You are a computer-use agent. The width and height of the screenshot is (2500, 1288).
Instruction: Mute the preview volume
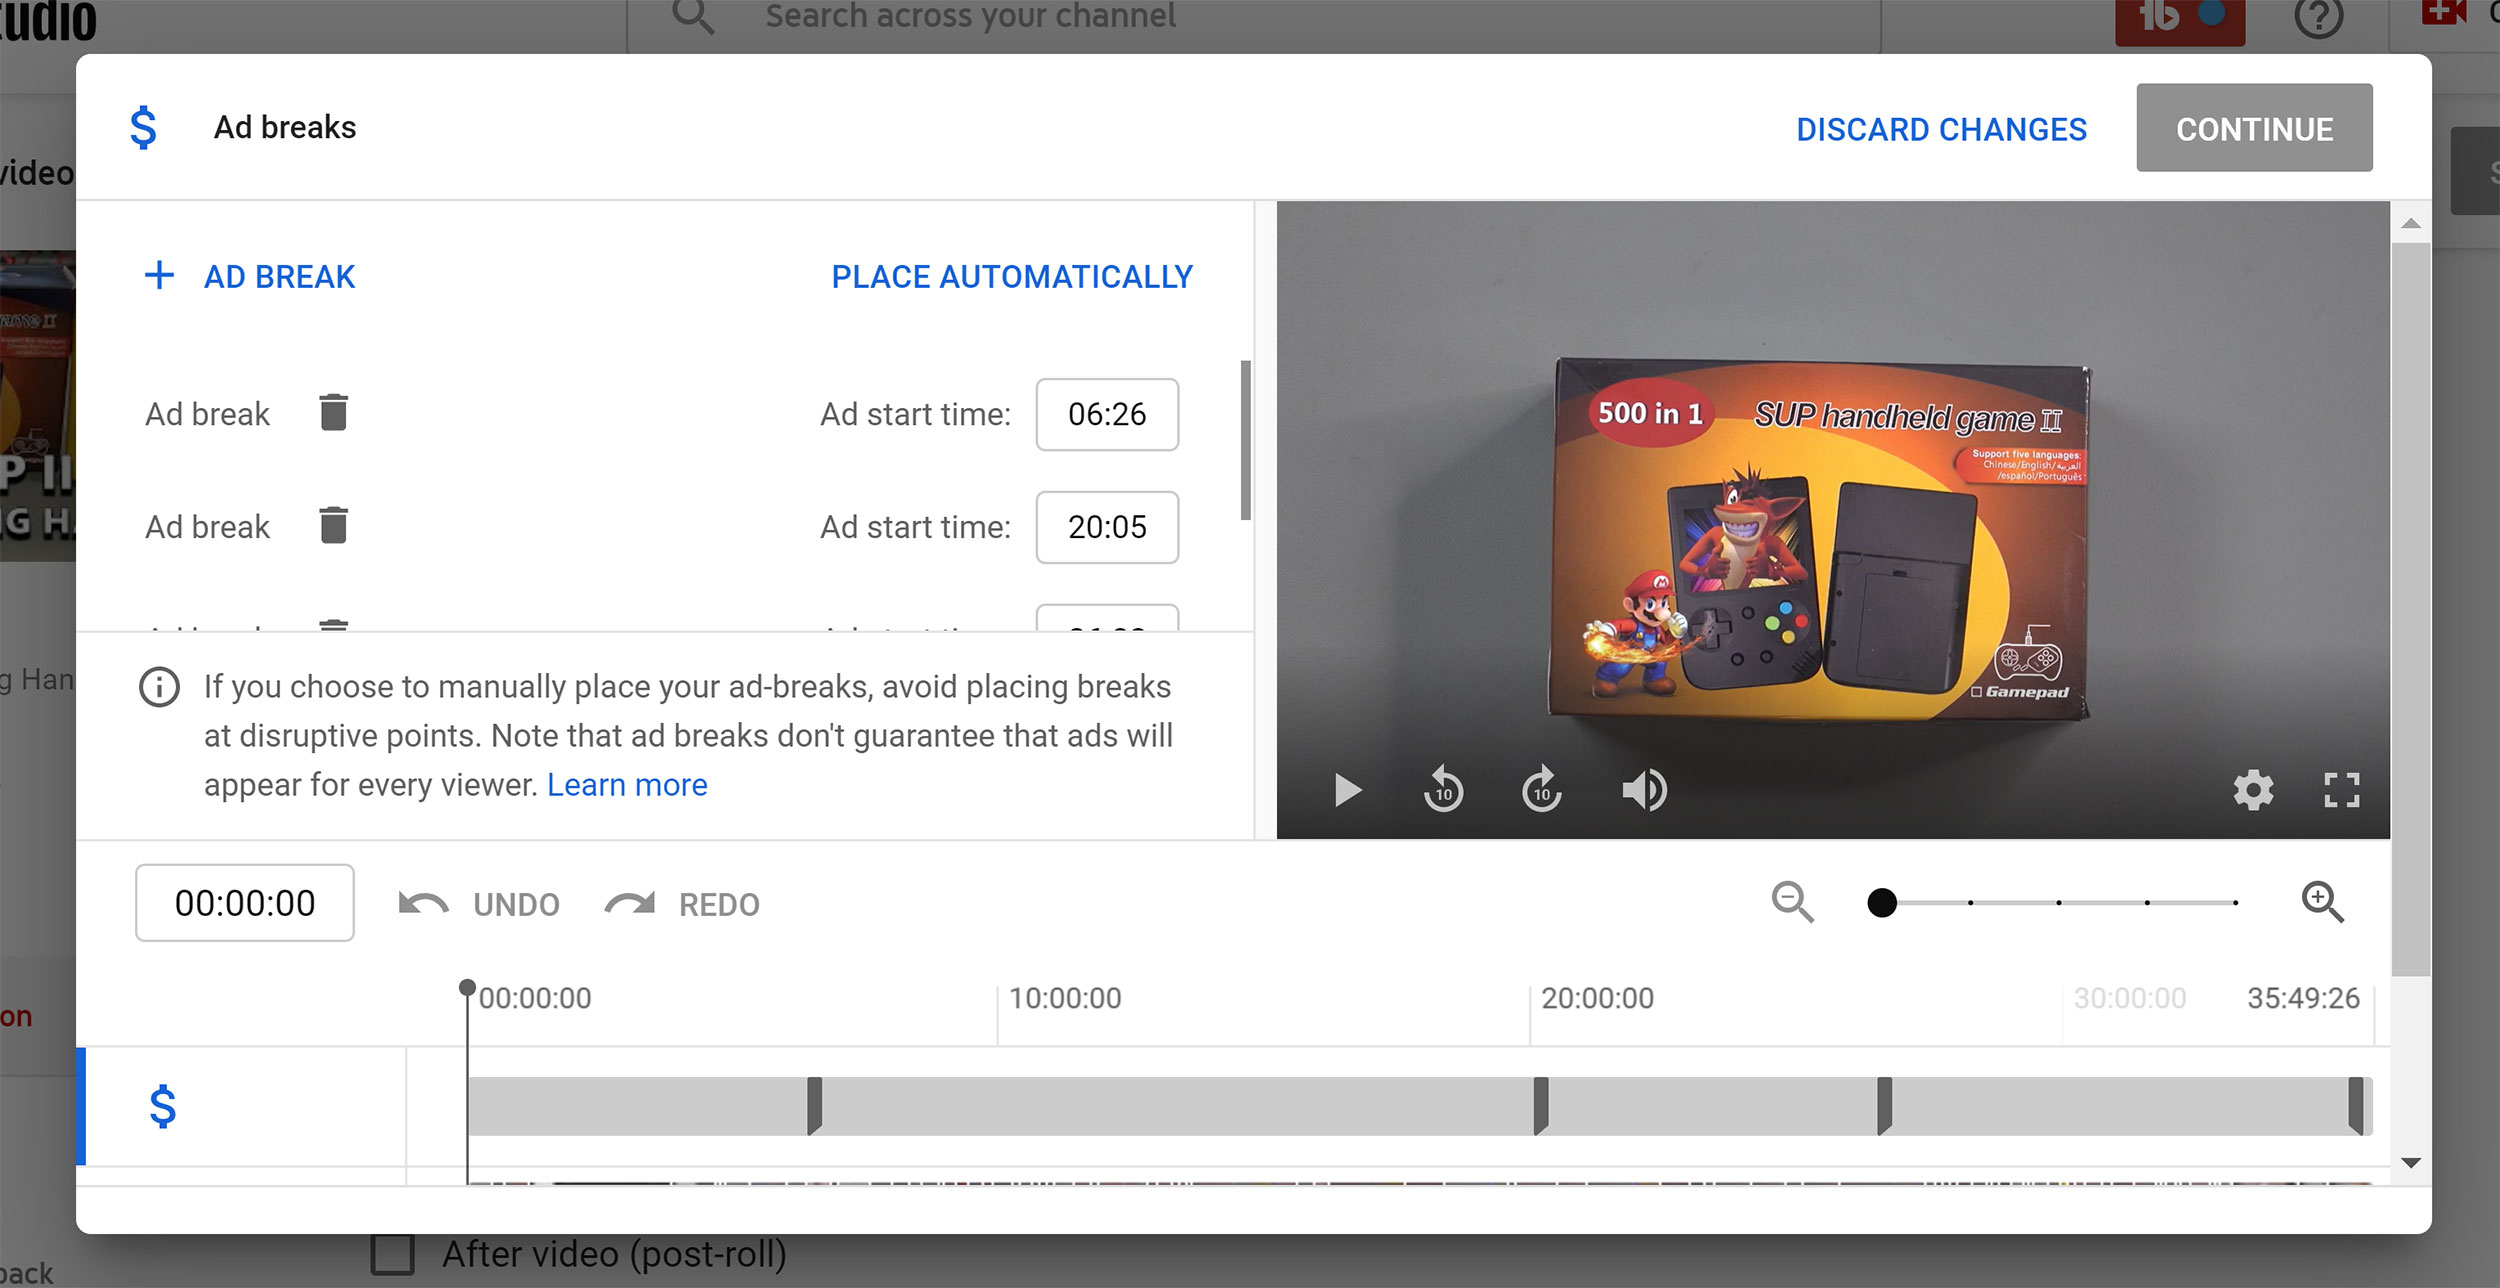[x=1643, y=790]
